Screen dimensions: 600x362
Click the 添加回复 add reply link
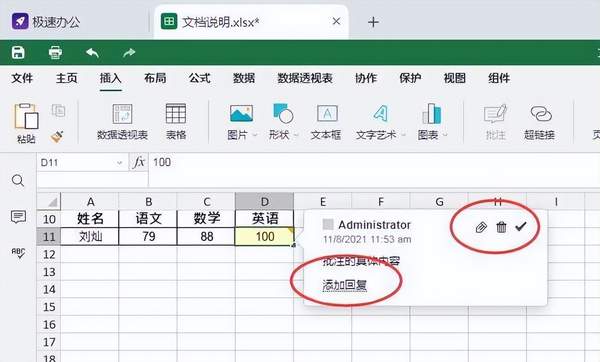[x=345, y=285]
